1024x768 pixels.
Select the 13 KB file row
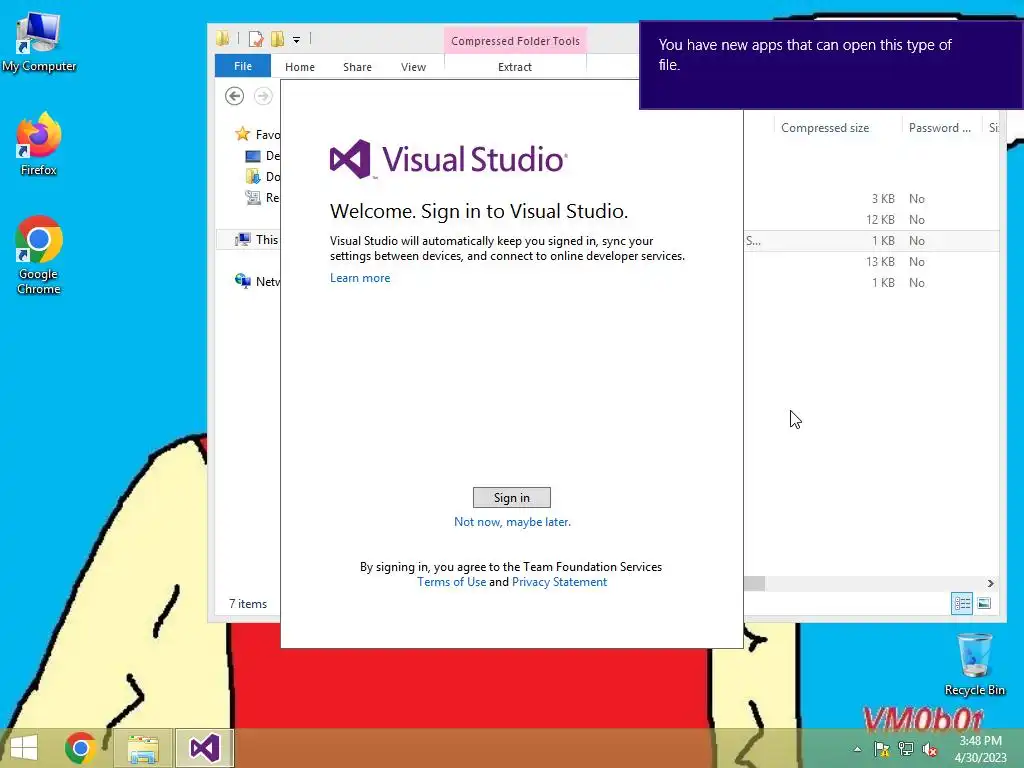tap(871, 261)
